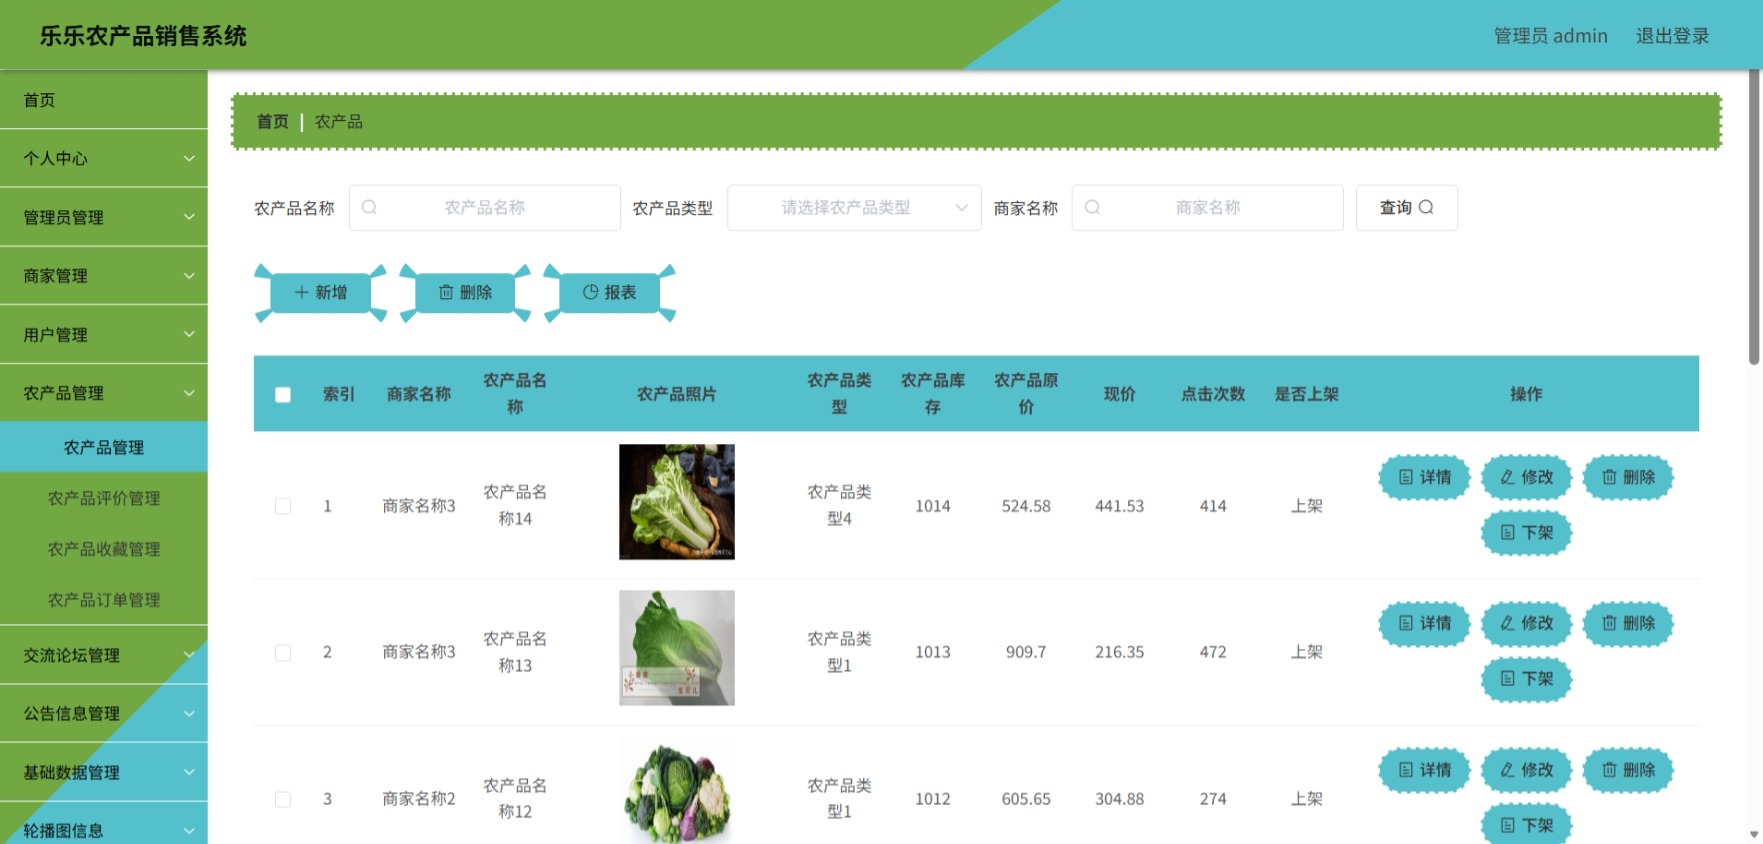Click 下架 for 农产品名称14

(x=1526, y=532)
